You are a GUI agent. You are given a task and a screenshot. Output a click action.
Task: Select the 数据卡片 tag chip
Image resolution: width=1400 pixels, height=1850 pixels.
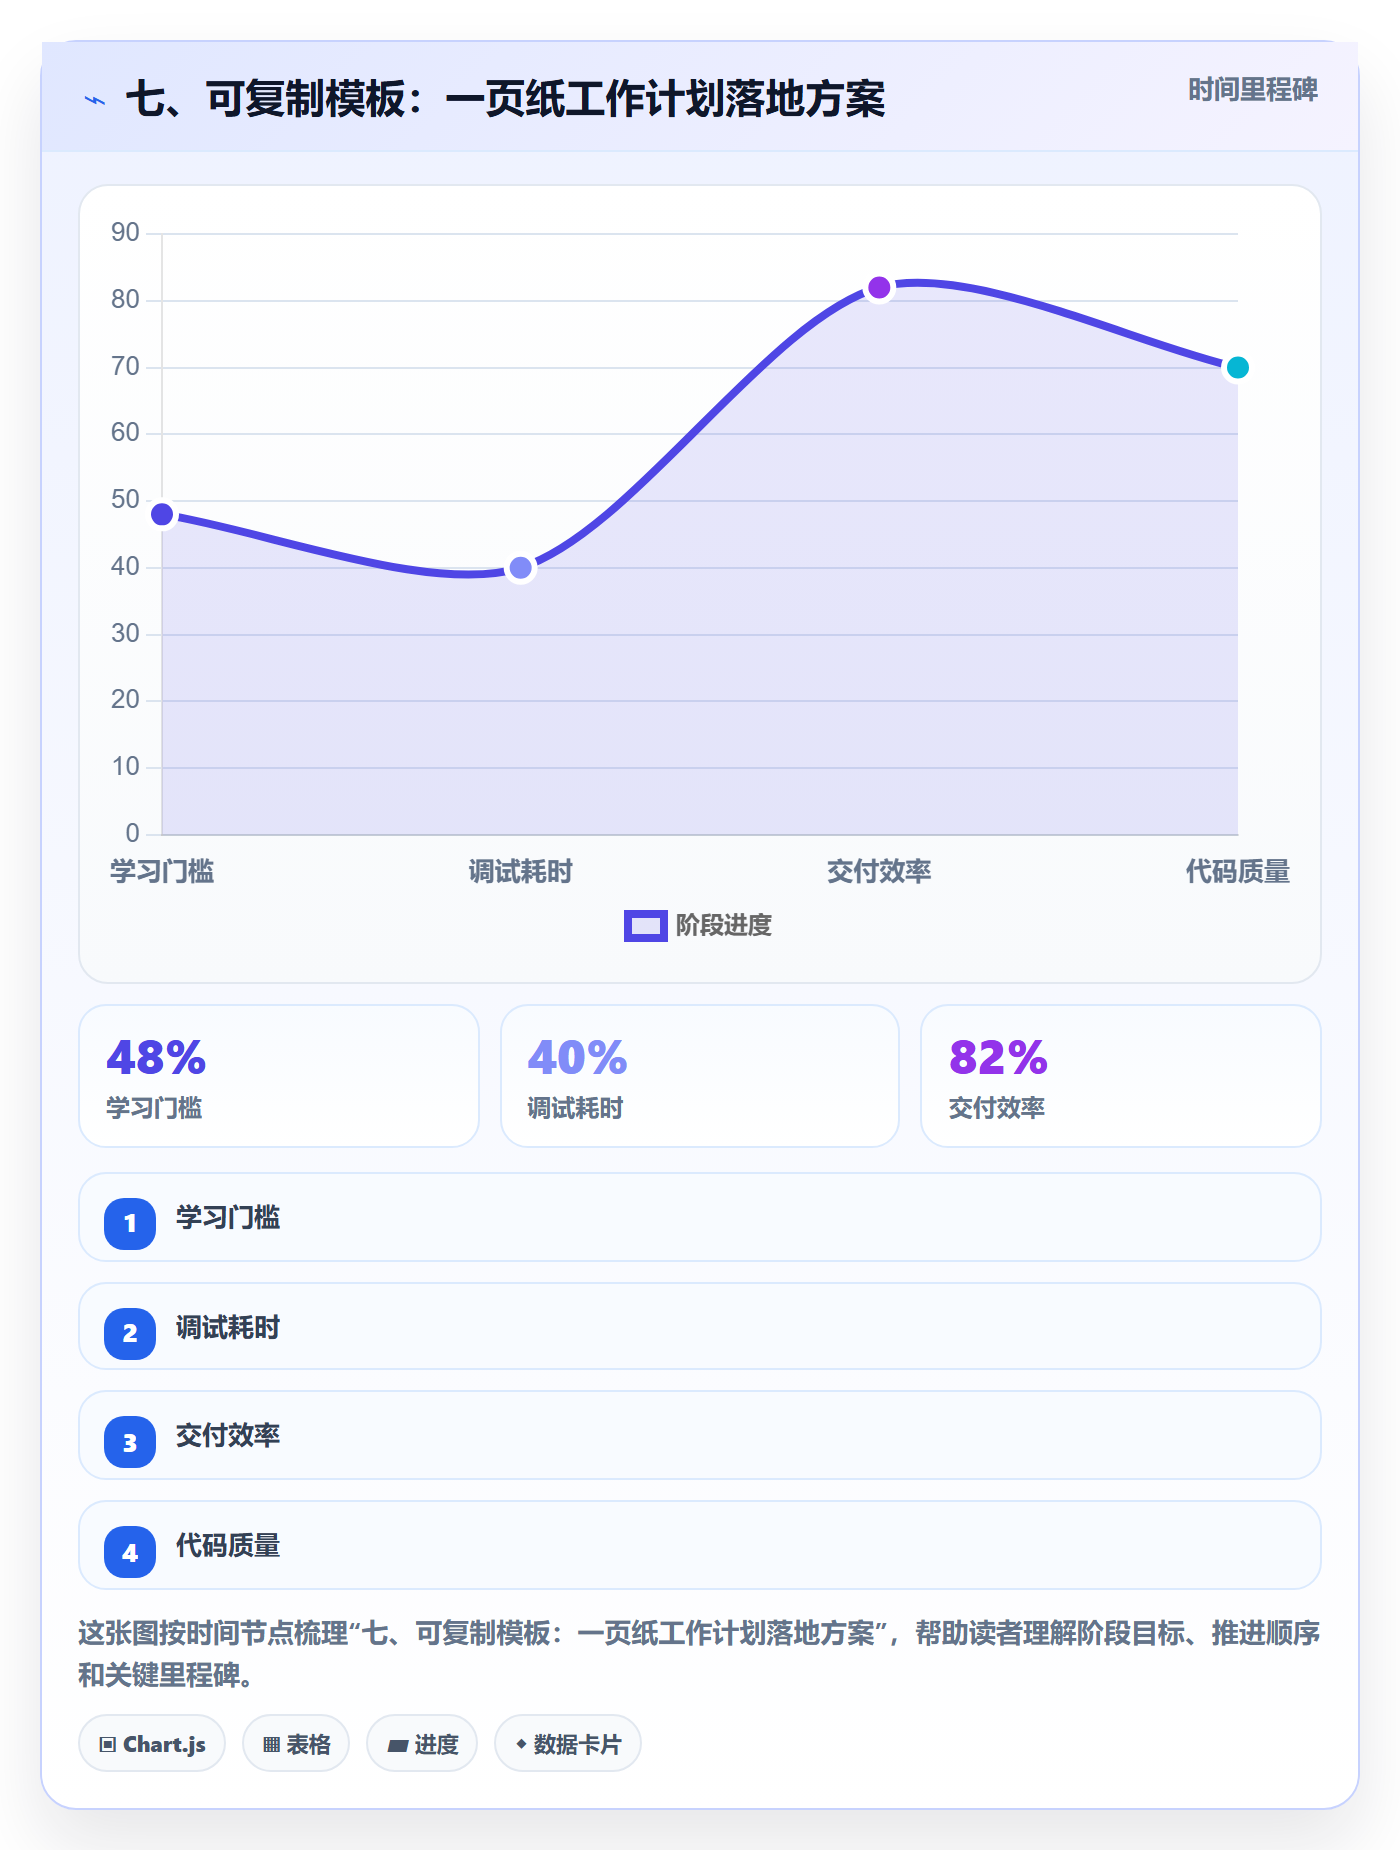coord(568,1743)
